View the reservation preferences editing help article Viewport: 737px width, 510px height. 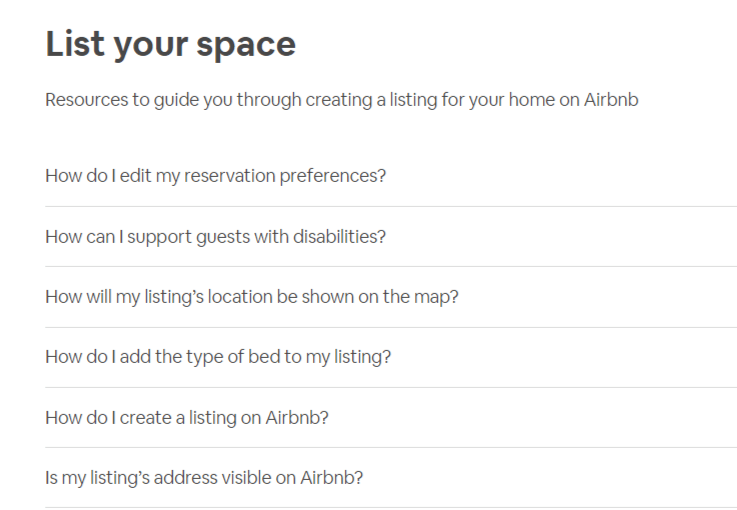(215, 176)
